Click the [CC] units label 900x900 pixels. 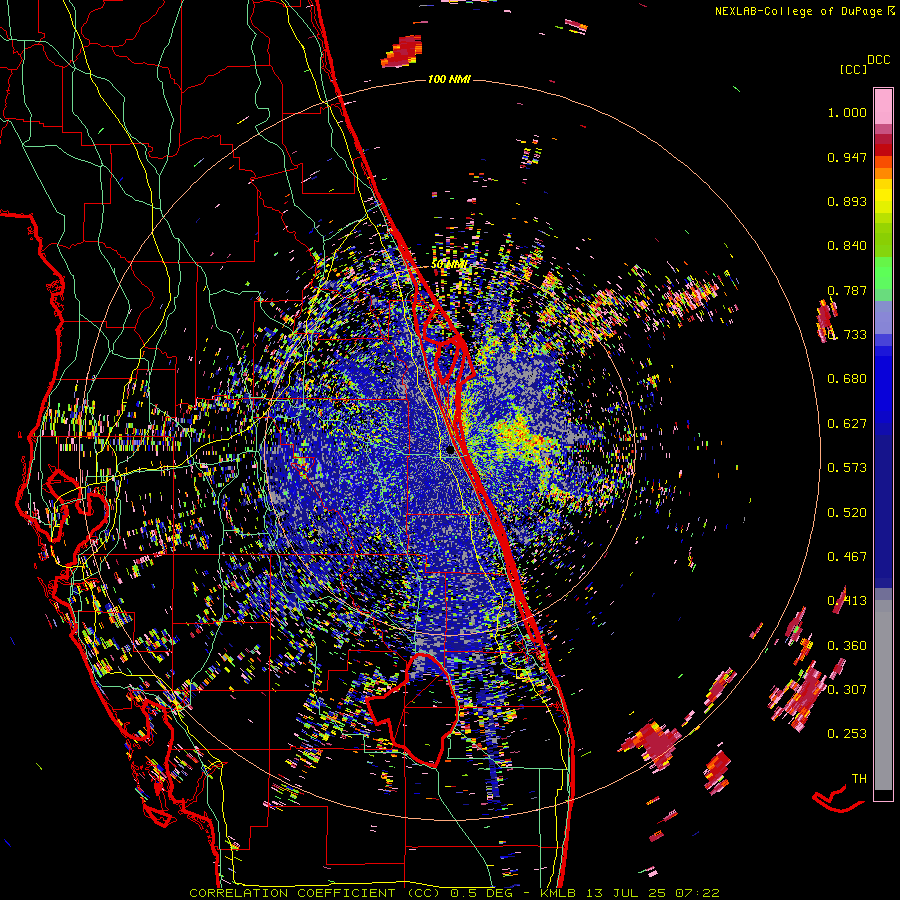click(x=853, y=69)
